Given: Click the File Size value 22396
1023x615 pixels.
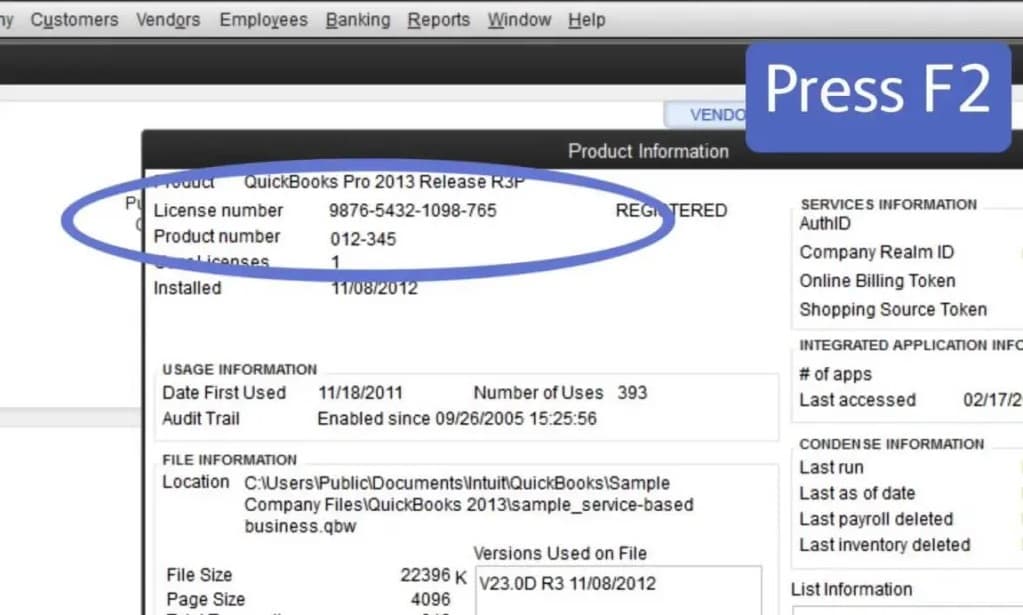Looking at the screenshot, I should [x=425, y=575].
